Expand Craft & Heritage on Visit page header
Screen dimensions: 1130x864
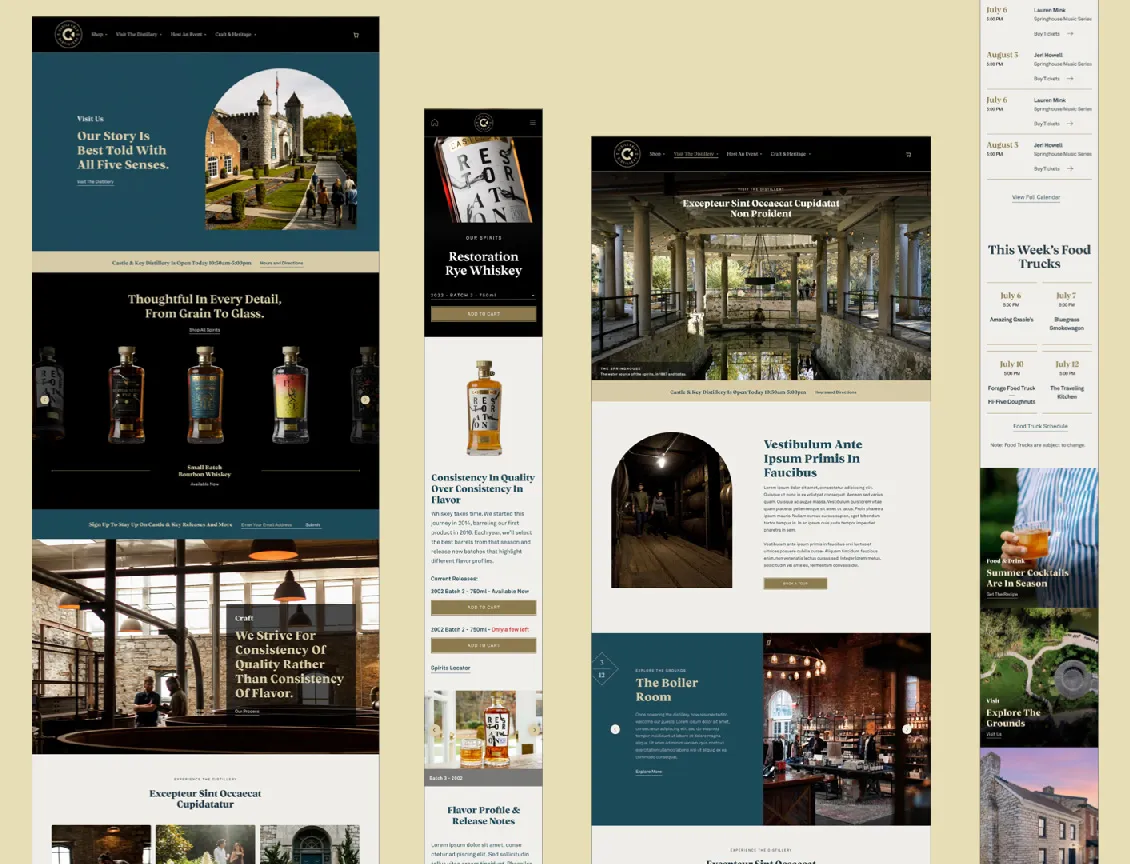pos(791,154)
